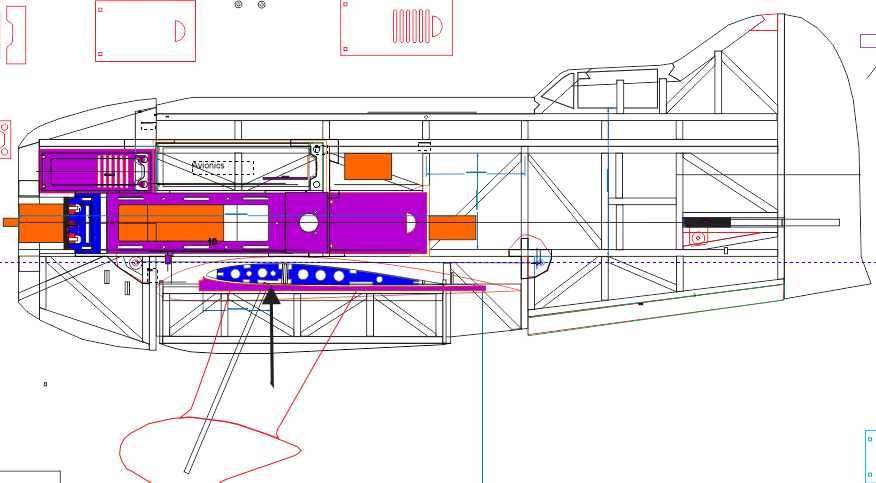876x483 pixels.
Task: Select the "Avionics" text label
Action: pyautogui.click(x=208, y=165)
